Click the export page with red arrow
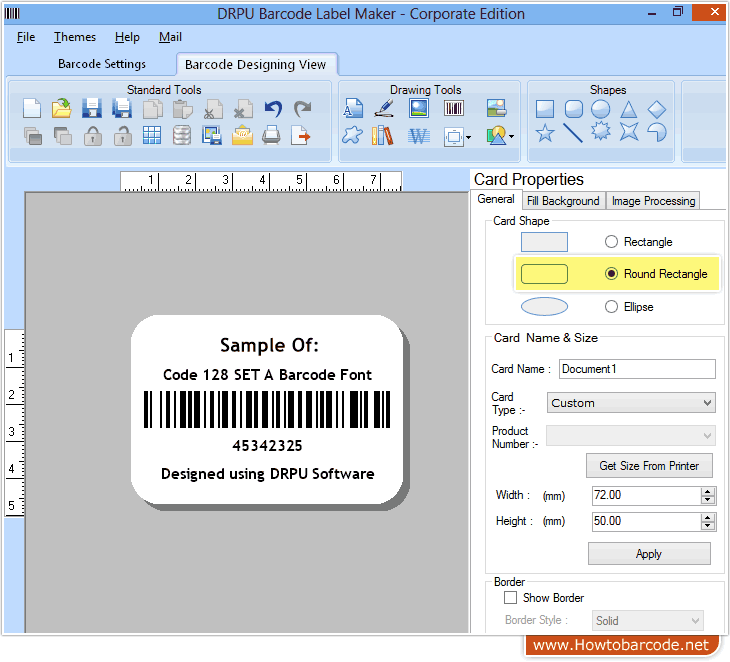 click(301, 136)
